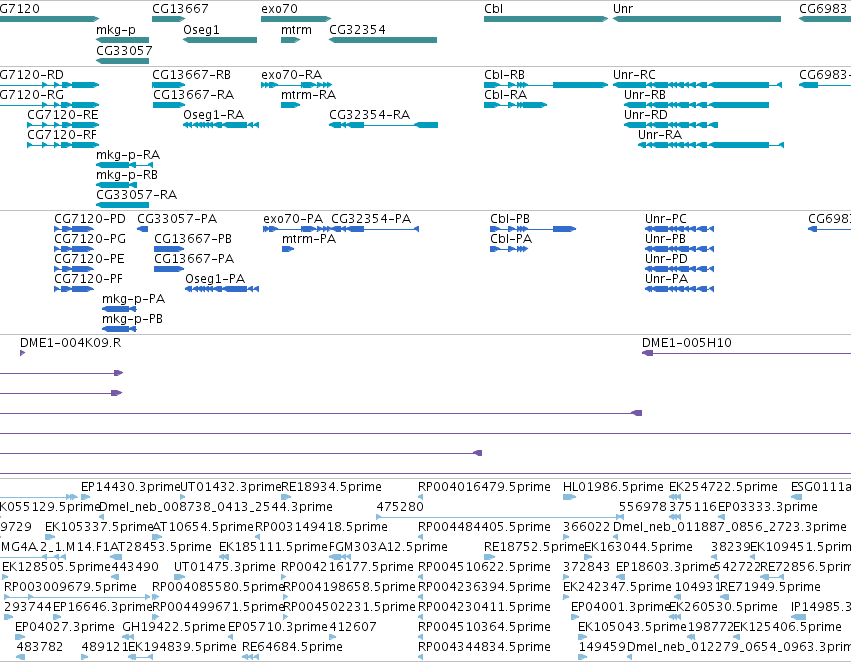851x662 pixels.
Task: Click transcript label CG32354-RA
Action: (370, 114)
